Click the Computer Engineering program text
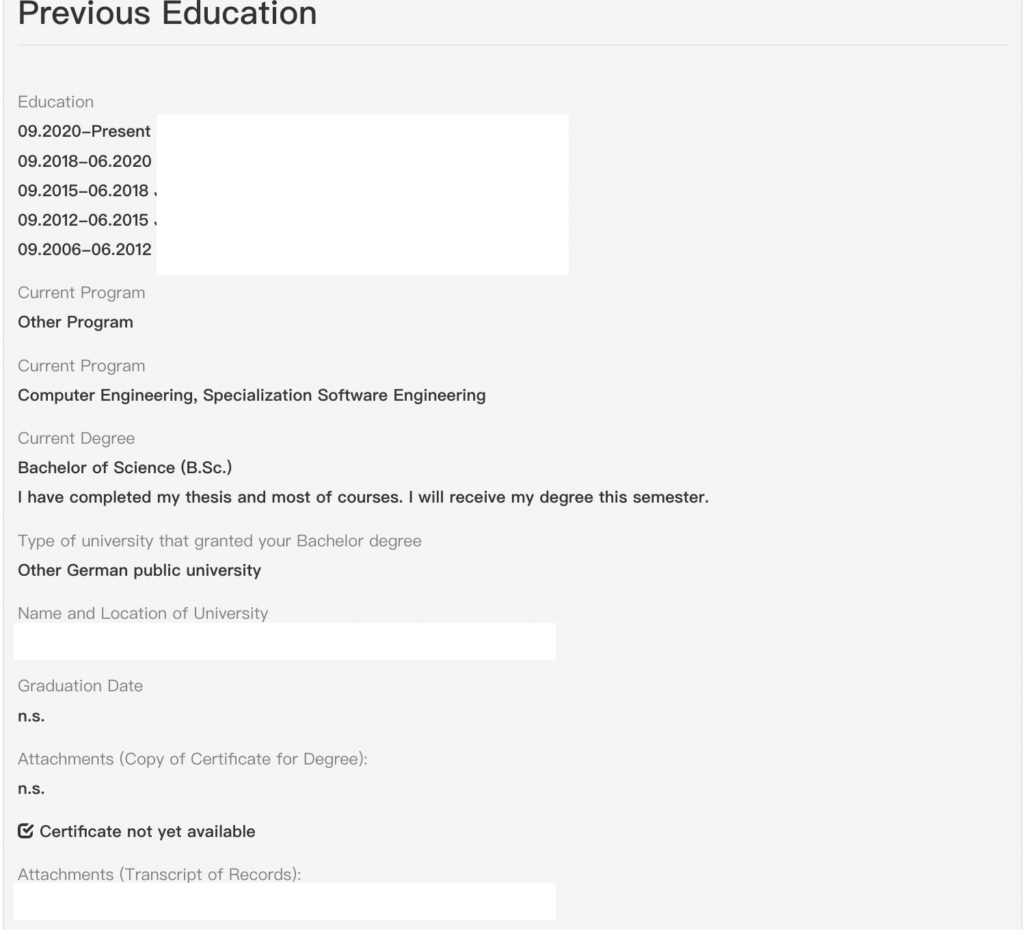 click(251, 395)
